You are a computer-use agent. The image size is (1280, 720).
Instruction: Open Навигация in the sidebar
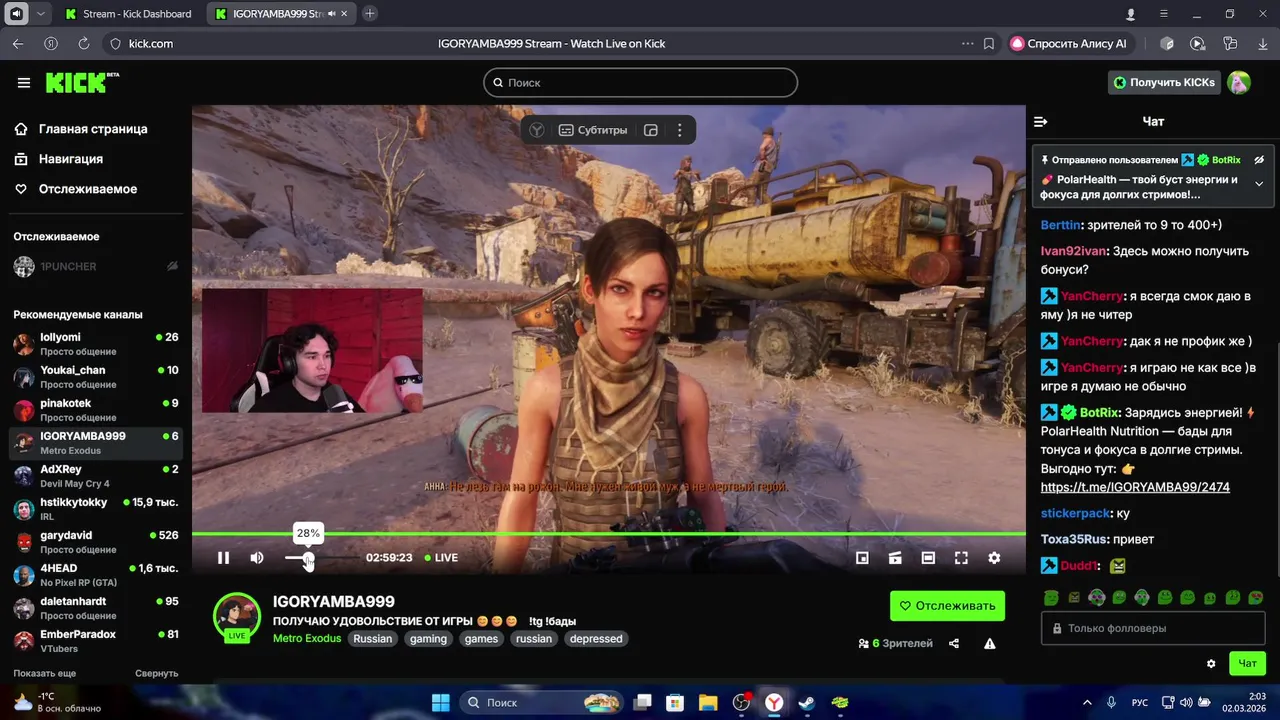coord(60,159)
